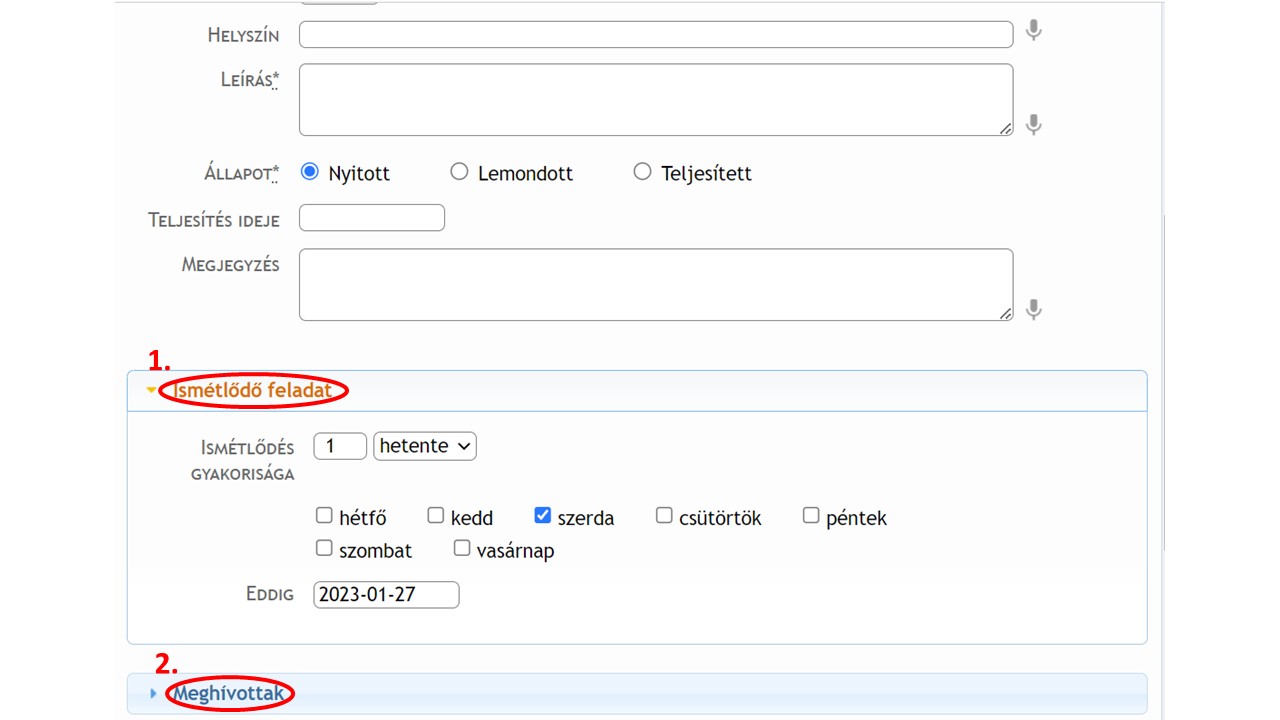
Task: Click microphone icon beside Leírás textarea
Action: (x=1034, y=124)
